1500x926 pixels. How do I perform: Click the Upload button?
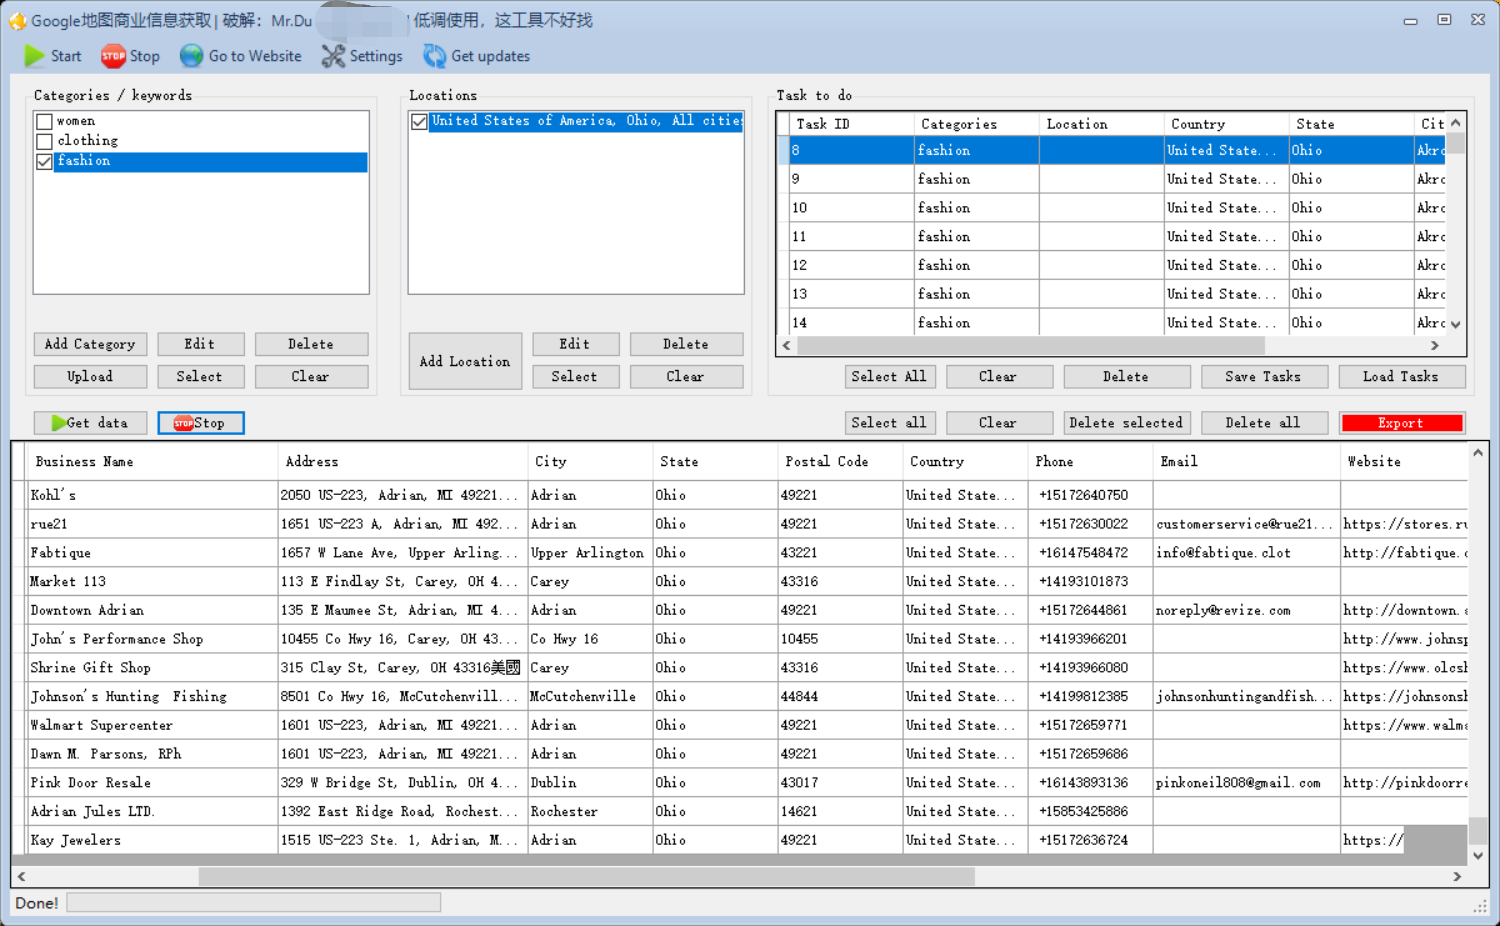pos(90,377)
